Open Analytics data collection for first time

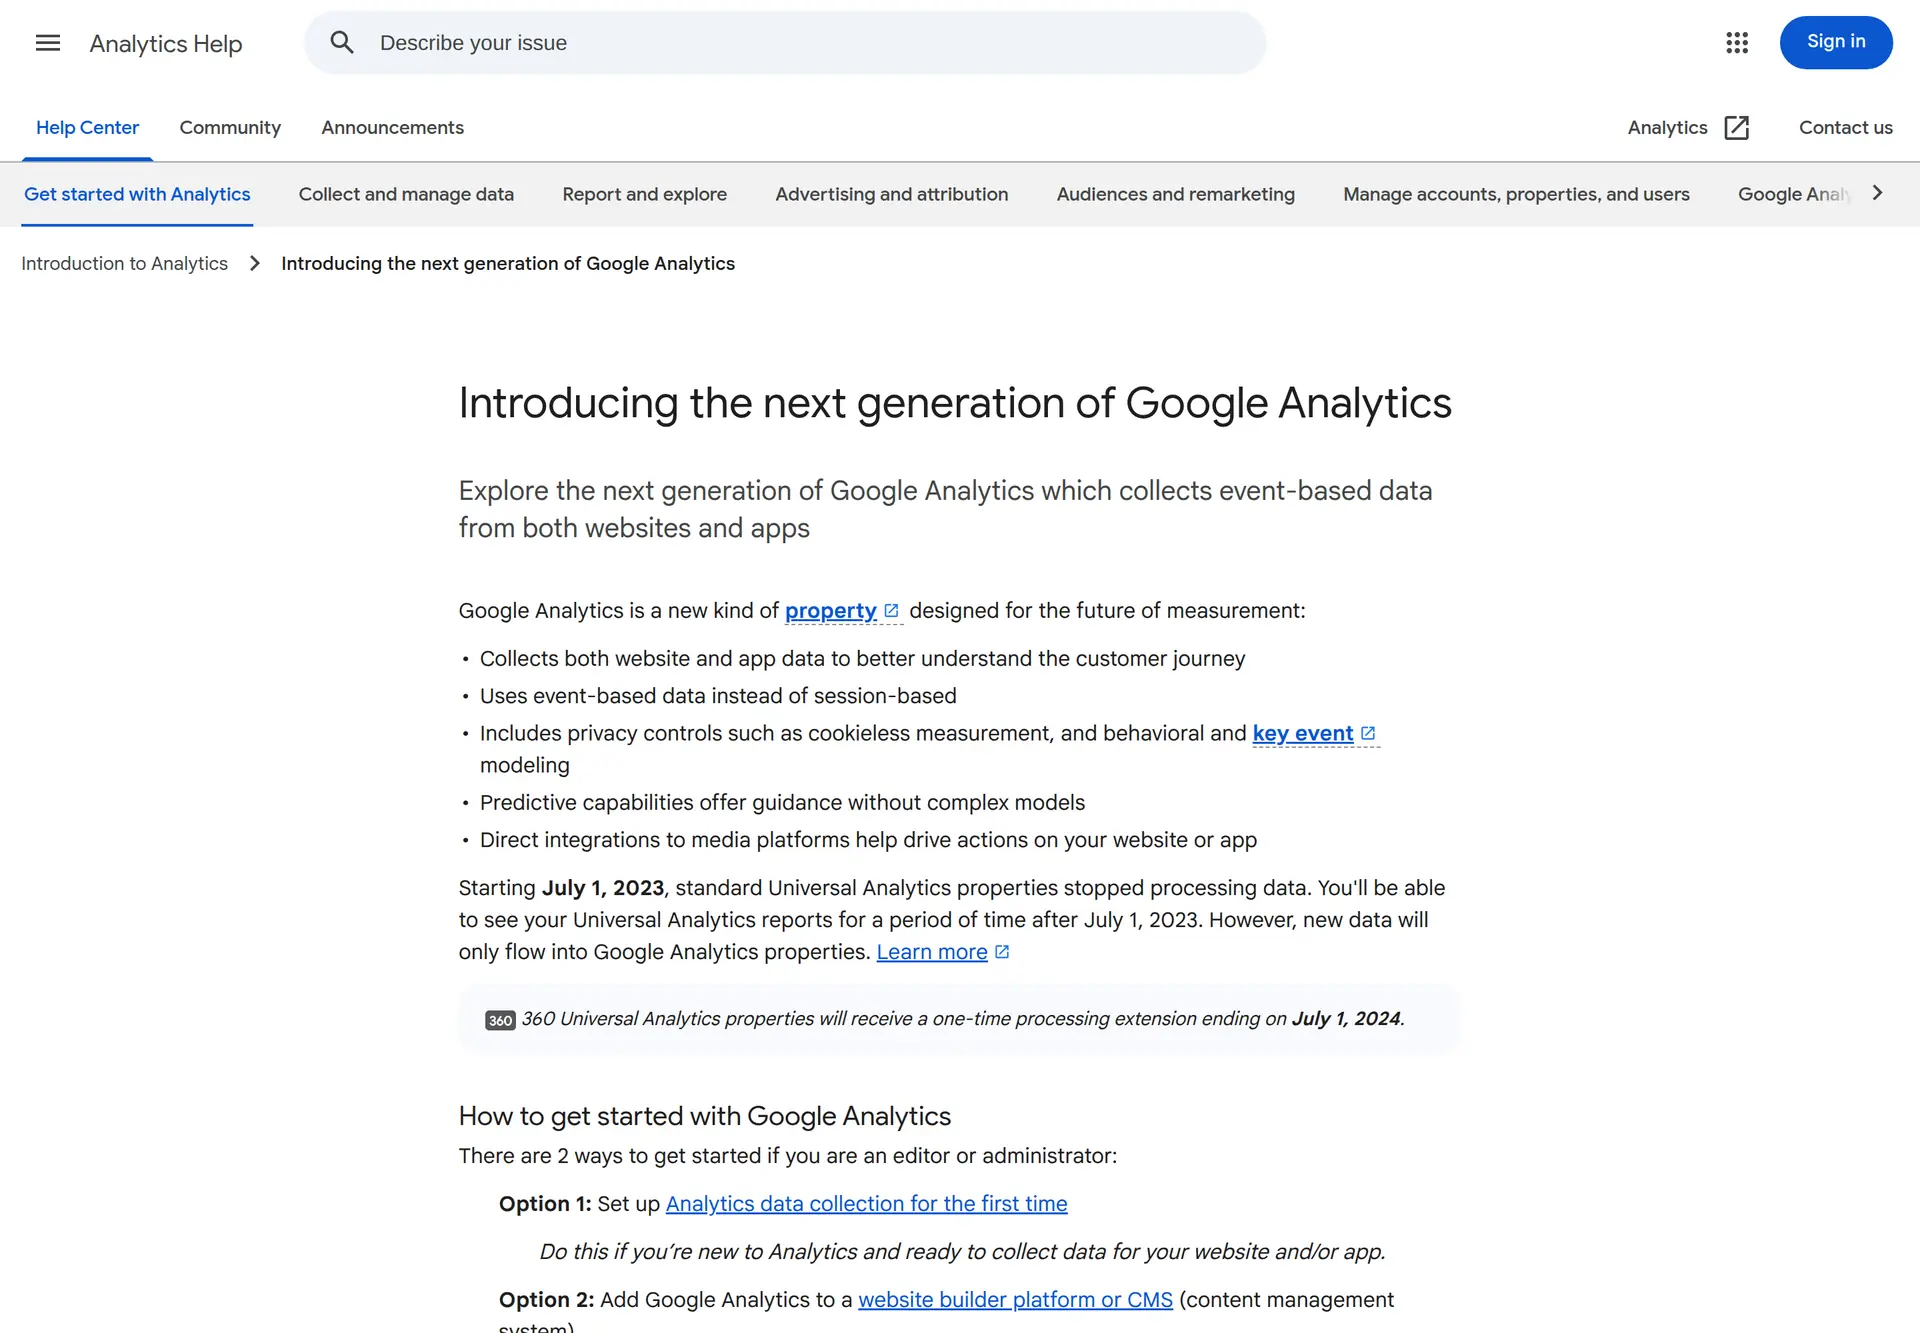(866, 1204)
